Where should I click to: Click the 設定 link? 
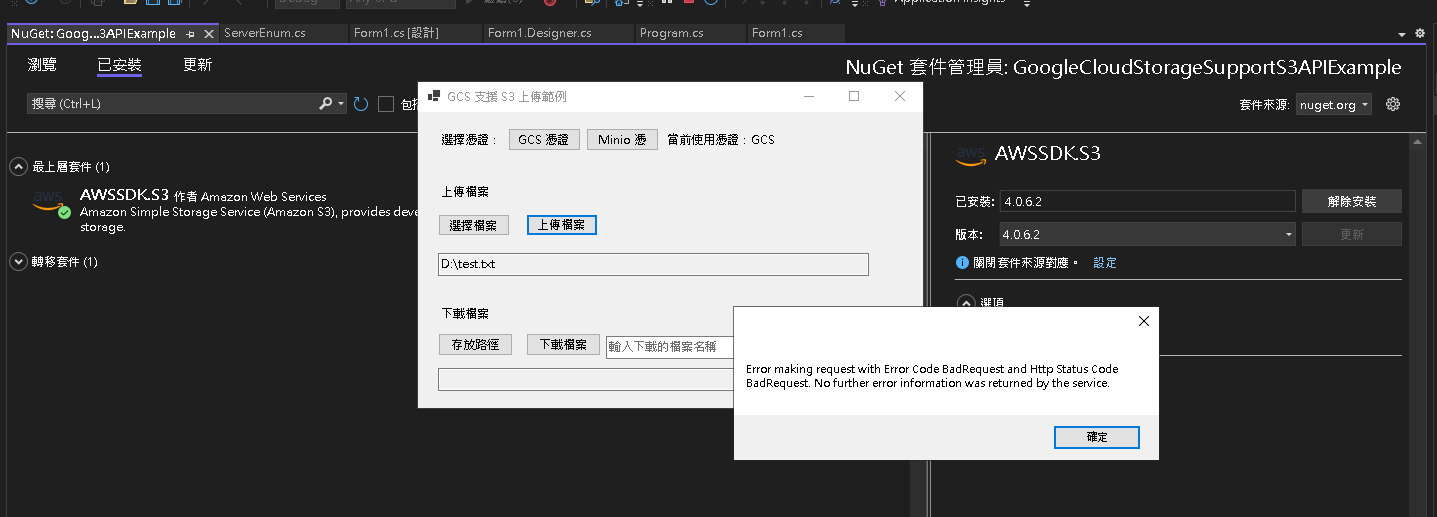coord(1105,263)
